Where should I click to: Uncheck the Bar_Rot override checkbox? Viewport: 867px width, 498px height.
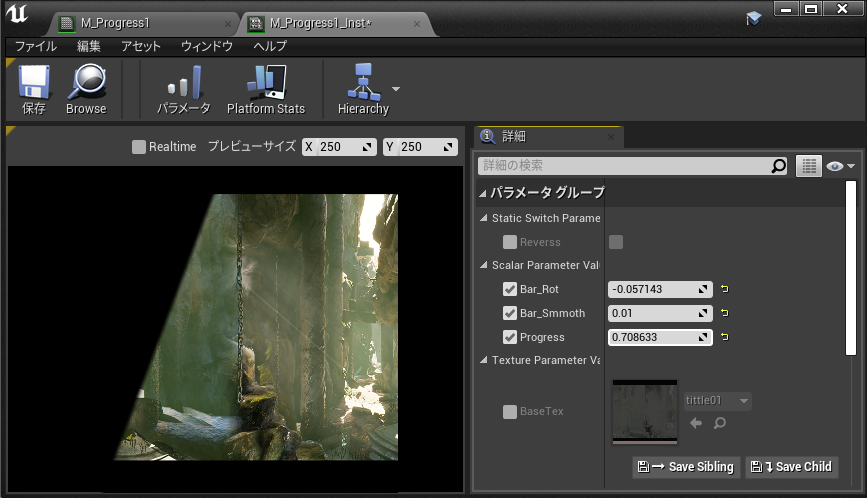pyautogui.click(x=510, y=289)
